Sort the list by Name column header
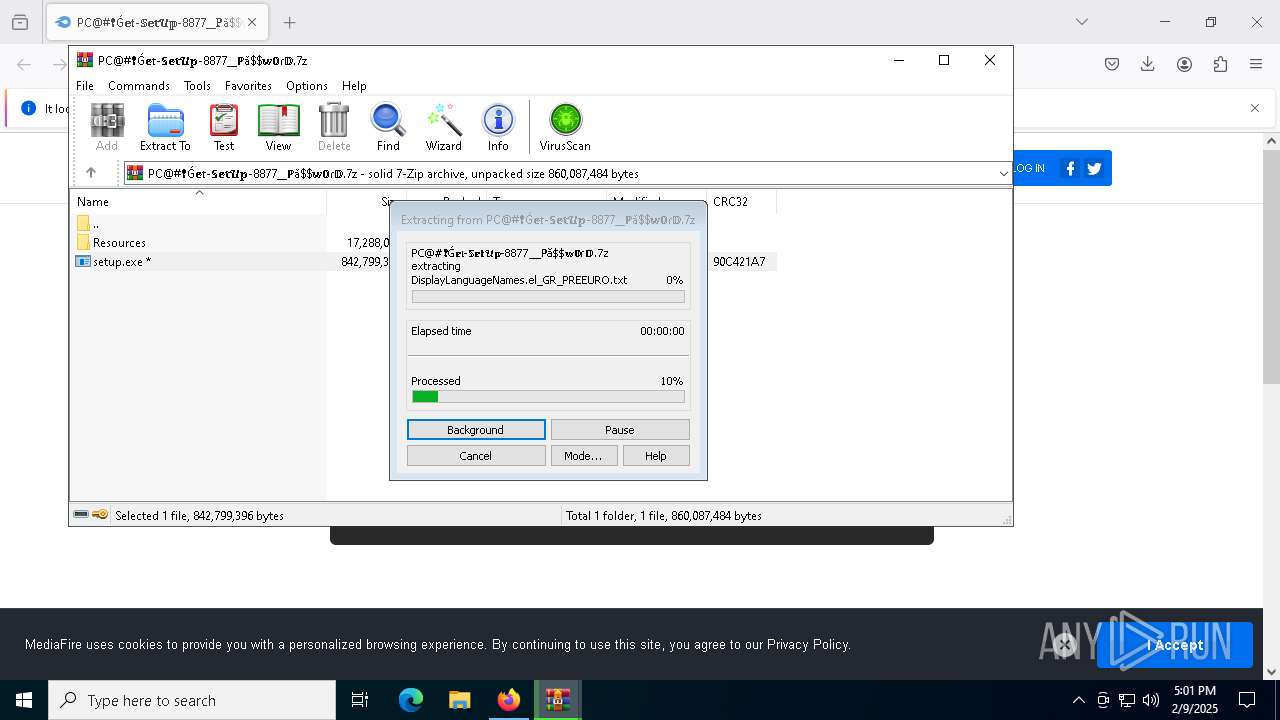The image size is (1280, 720). (200, 202)
